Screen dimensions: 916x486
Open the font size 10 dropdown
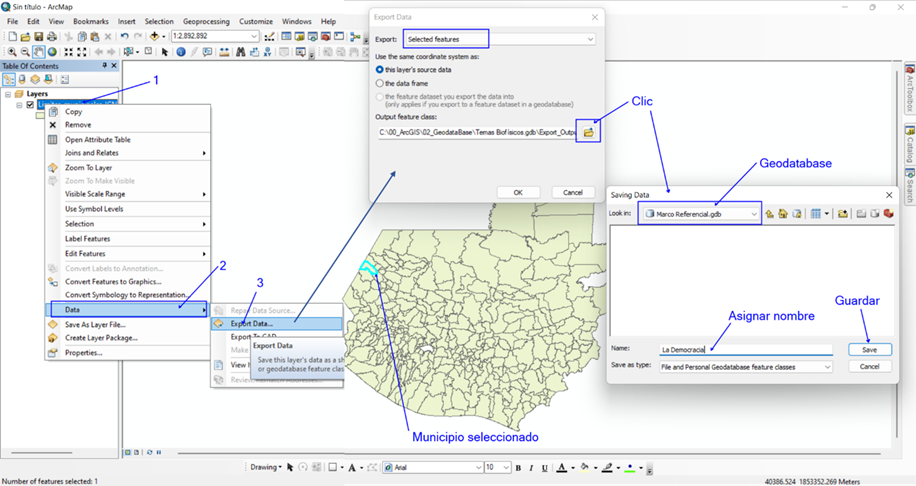pos(506,468)
